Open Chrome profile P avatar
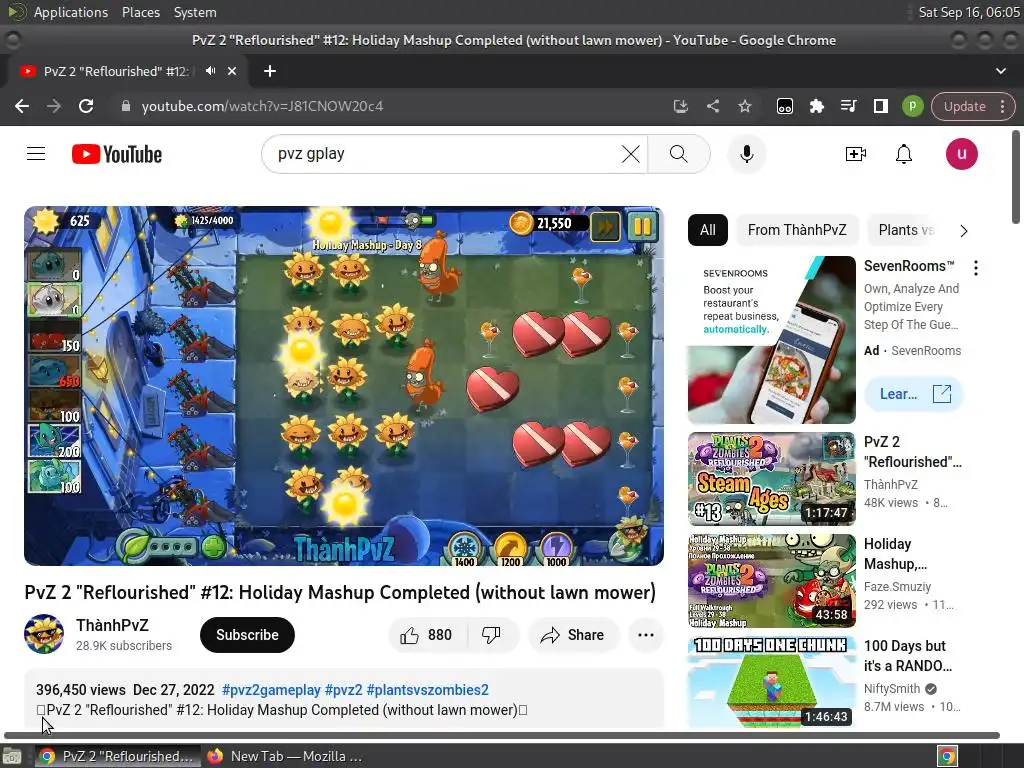The height and width of the screenshot is (768, 1024). tap(912, 106)
